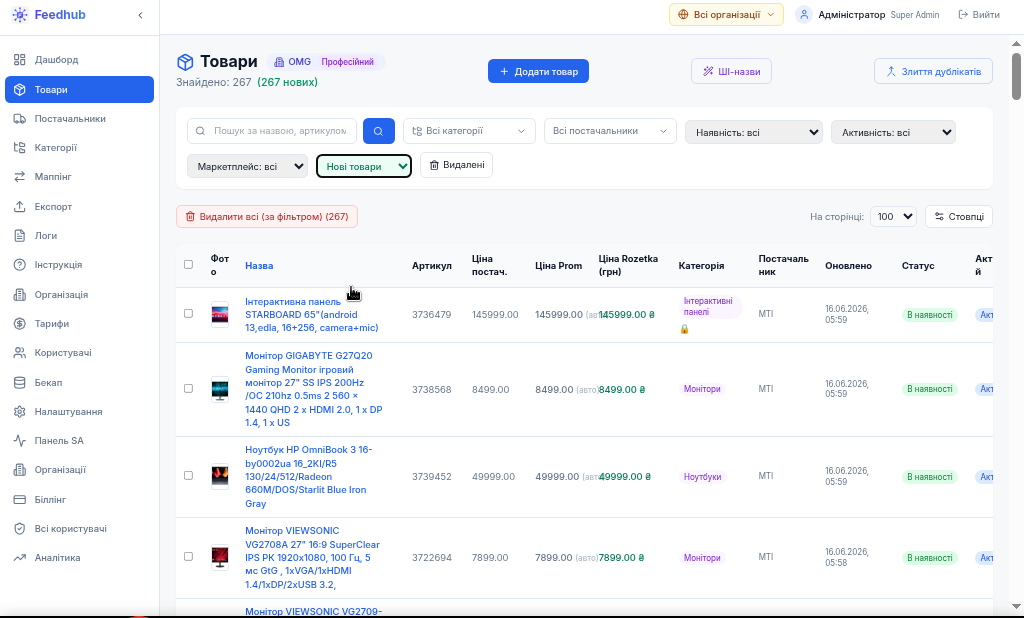Click the Користувачі people icon

coord(20,353)
